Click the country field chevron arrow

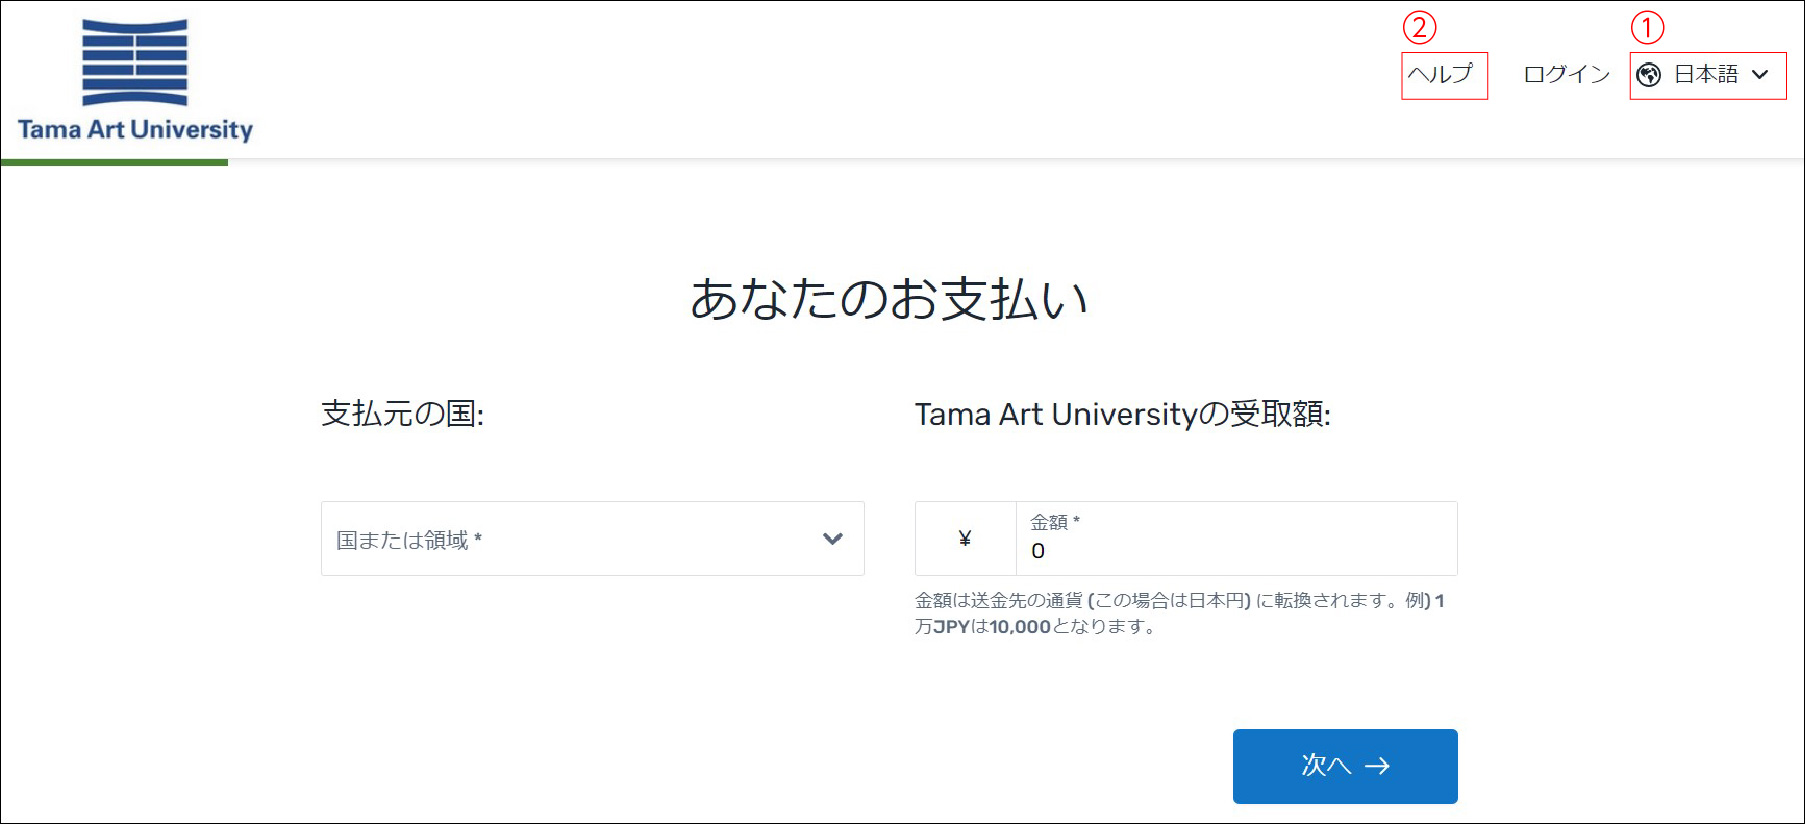832,540
